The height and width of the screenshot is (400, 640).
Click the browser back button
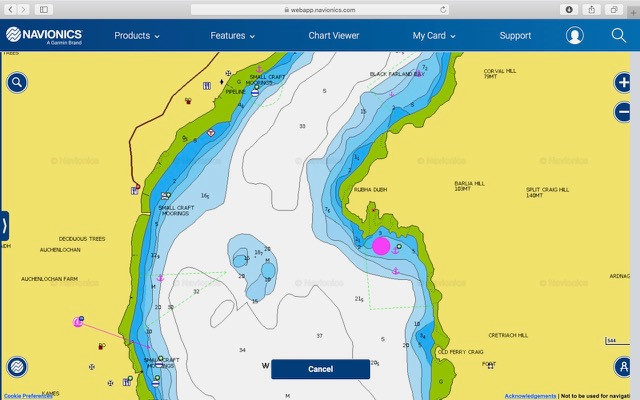pyautogui.click(x=11, y=9)
